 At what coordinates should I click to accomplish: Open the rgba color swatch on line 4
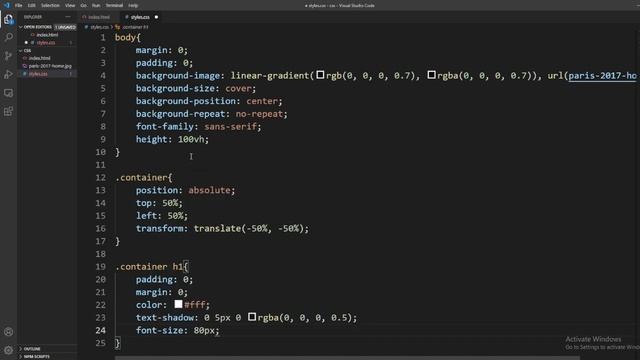pyautogui.click(x=431, y=75)
